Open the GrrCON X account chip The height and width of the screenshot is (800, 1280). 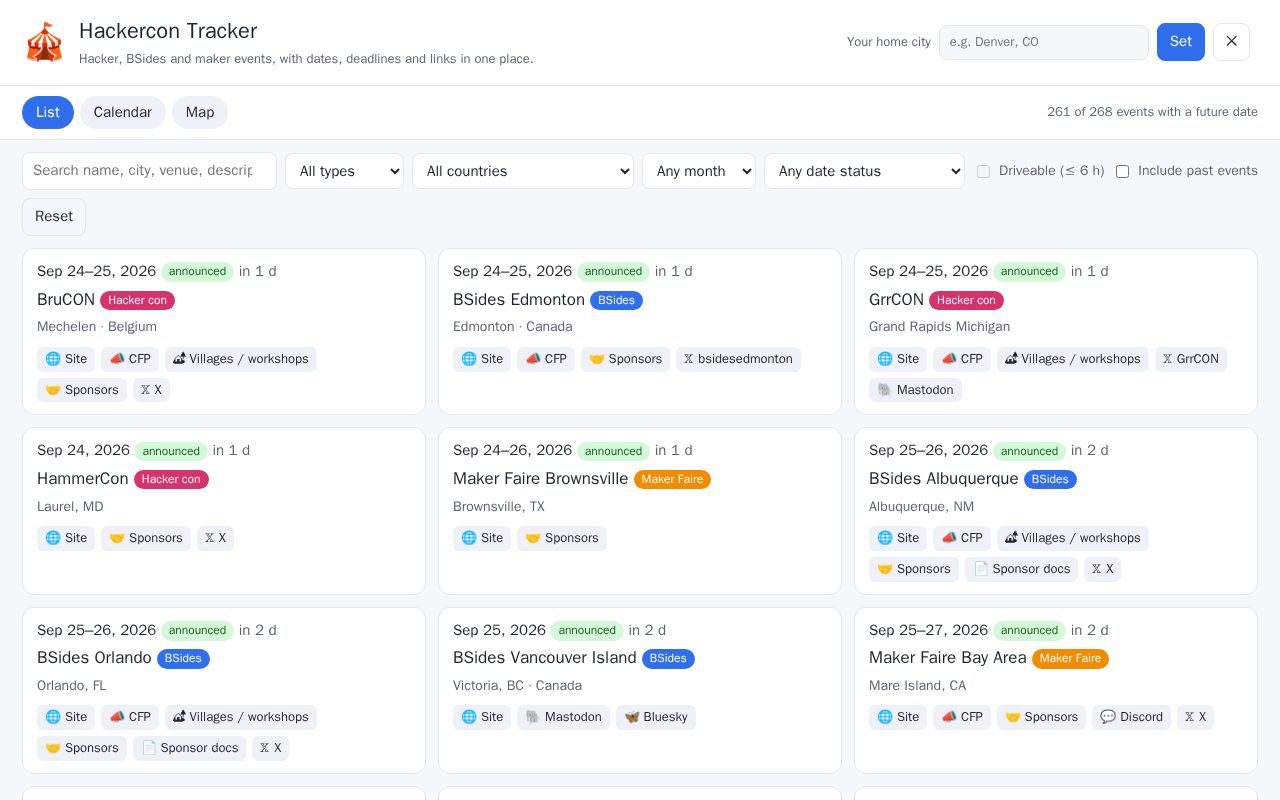1190,359
